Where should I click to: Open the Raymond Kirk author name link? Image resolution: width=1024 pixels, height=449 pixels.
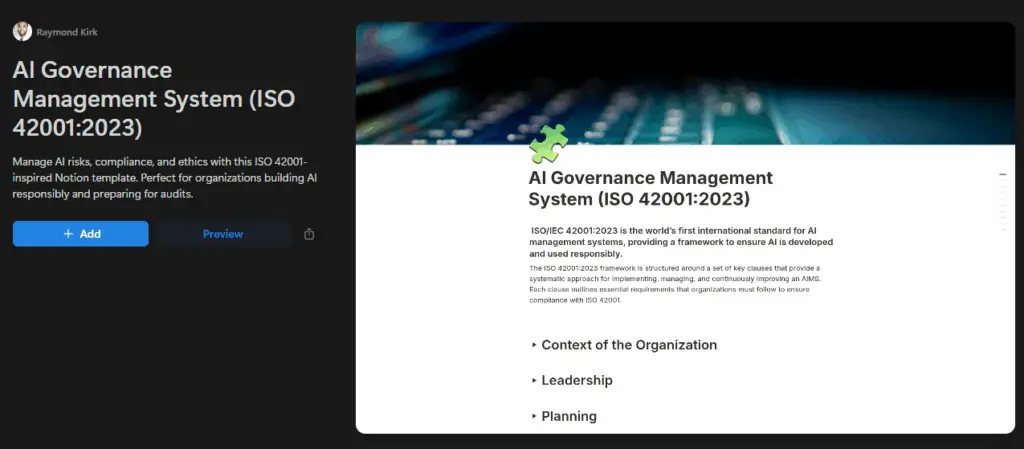click(x=67, y=32)
